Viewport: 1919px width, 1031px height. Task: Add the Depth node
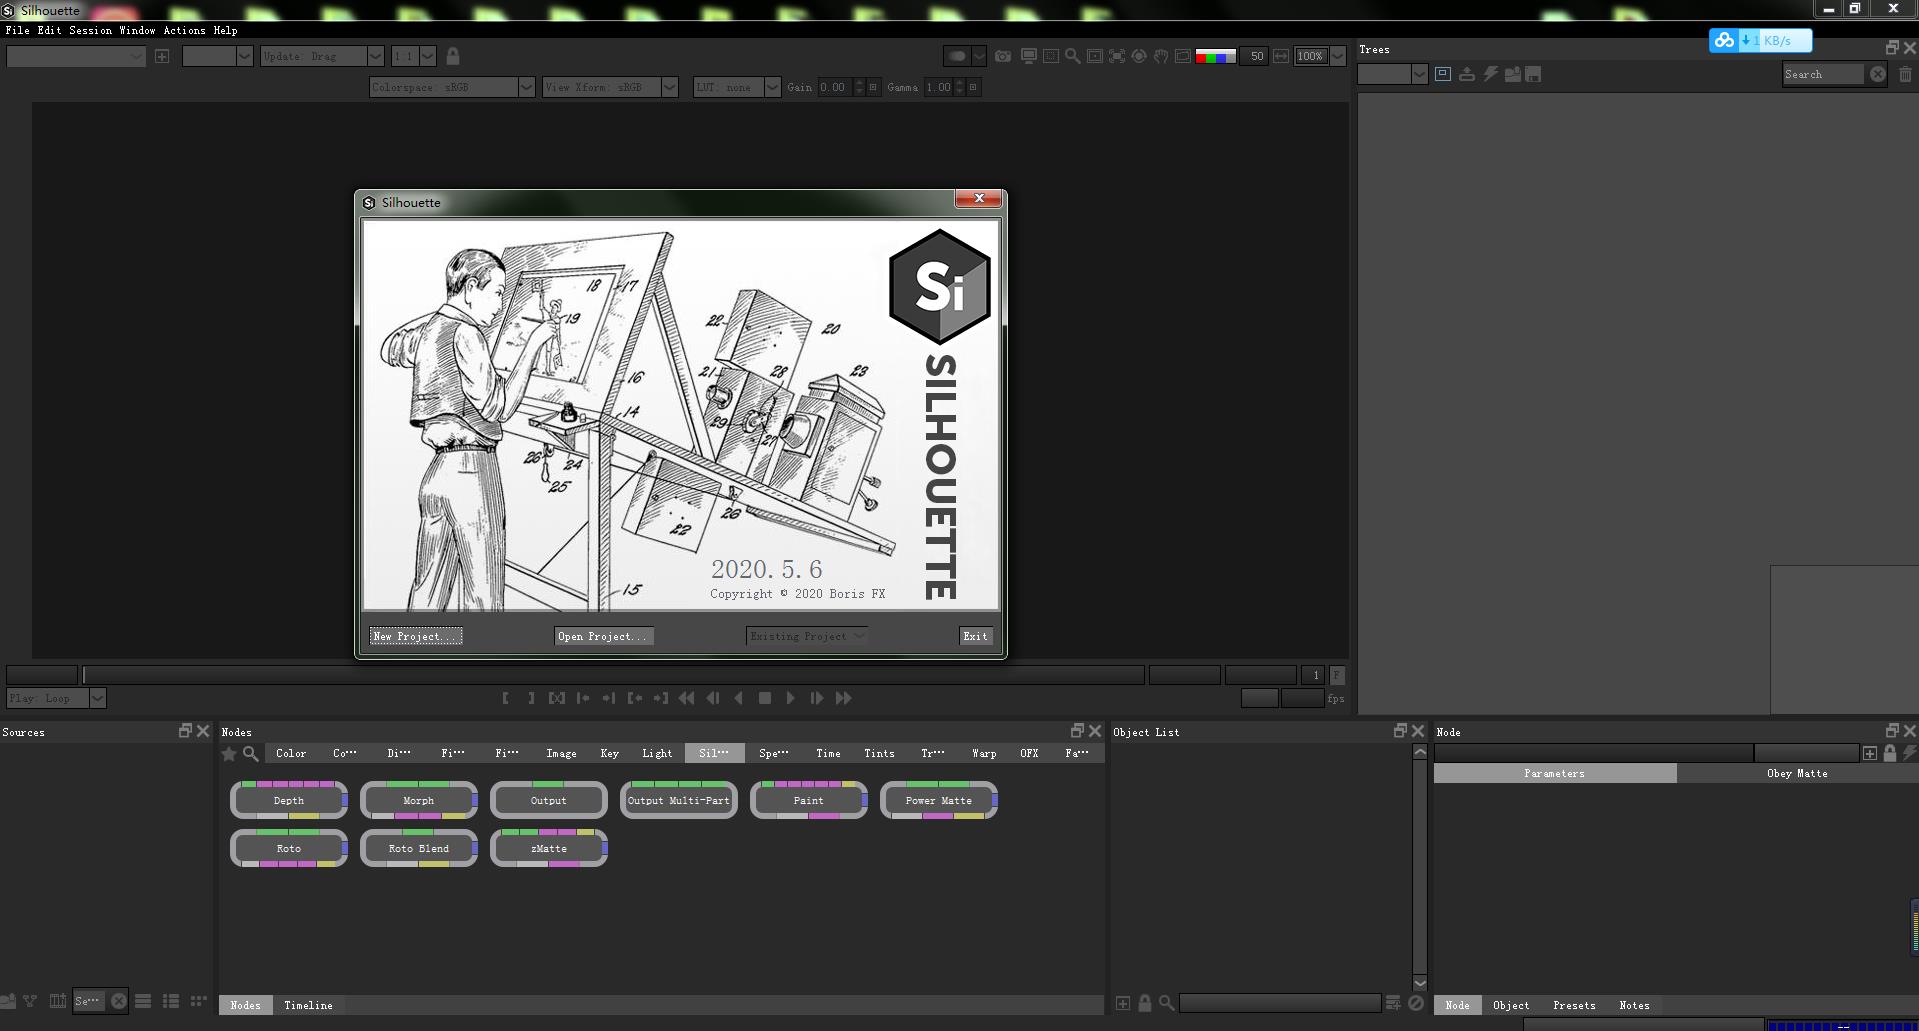(x=289, y=800)
